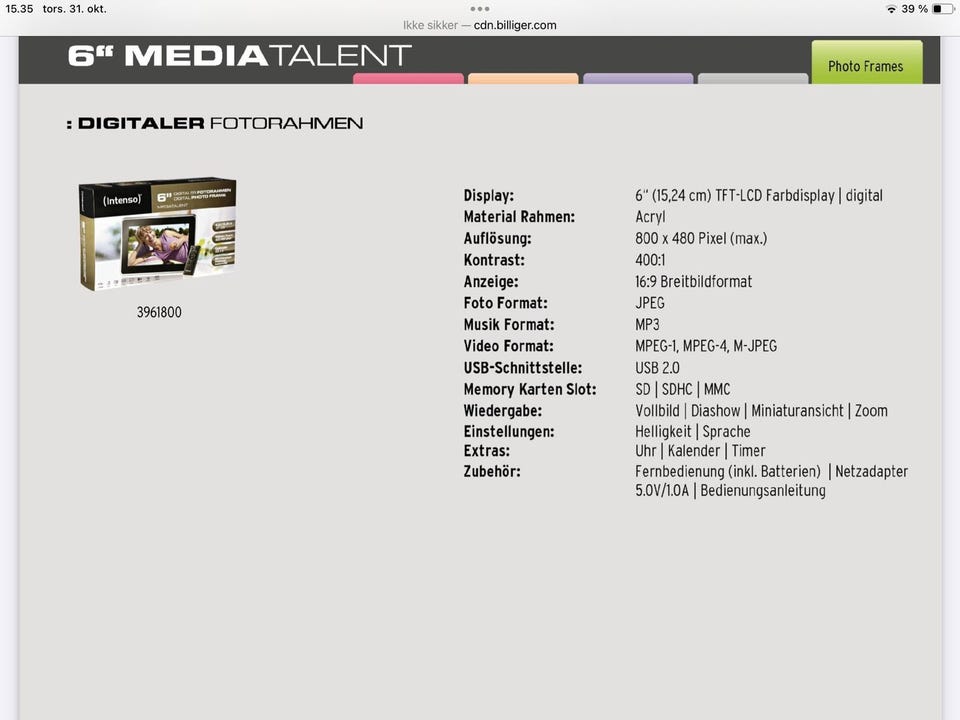
Task: Select the green Photo Frames tab
Action: point(866,62)
